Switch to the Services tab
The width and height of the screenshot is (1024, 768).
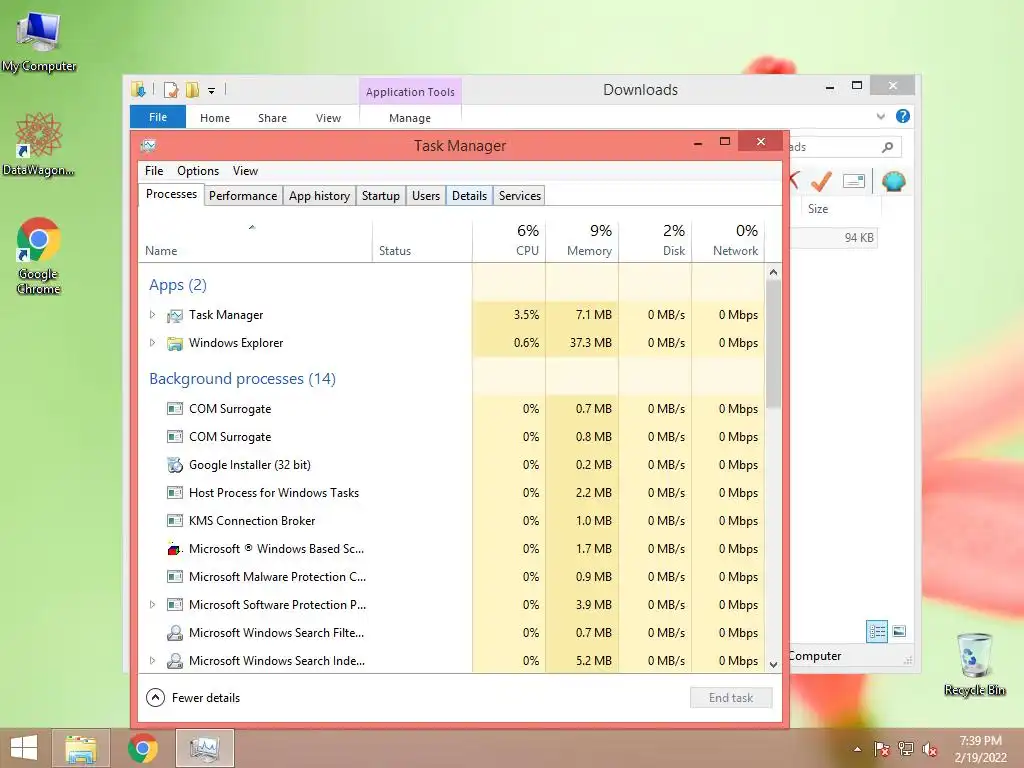click(520, 196)
